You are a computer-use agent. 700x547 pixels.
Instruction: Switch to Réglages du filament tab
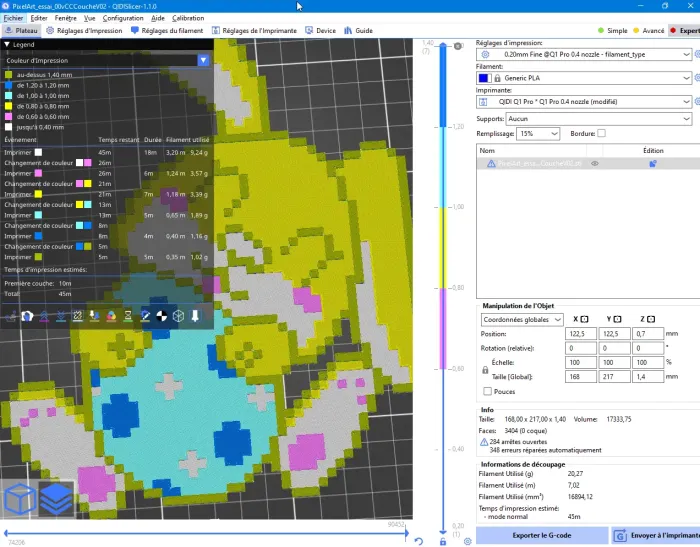(x=167, y=30)
